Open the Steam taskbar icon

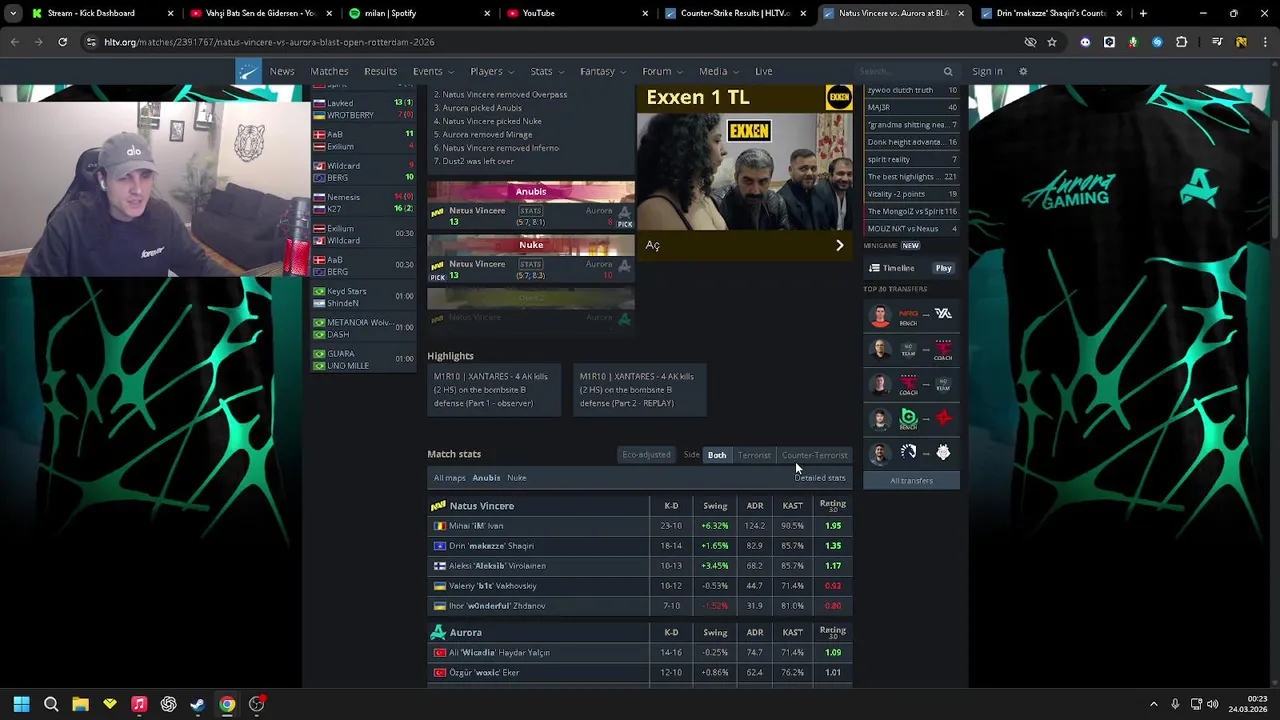pyautogui.click(x=198, y=704)
